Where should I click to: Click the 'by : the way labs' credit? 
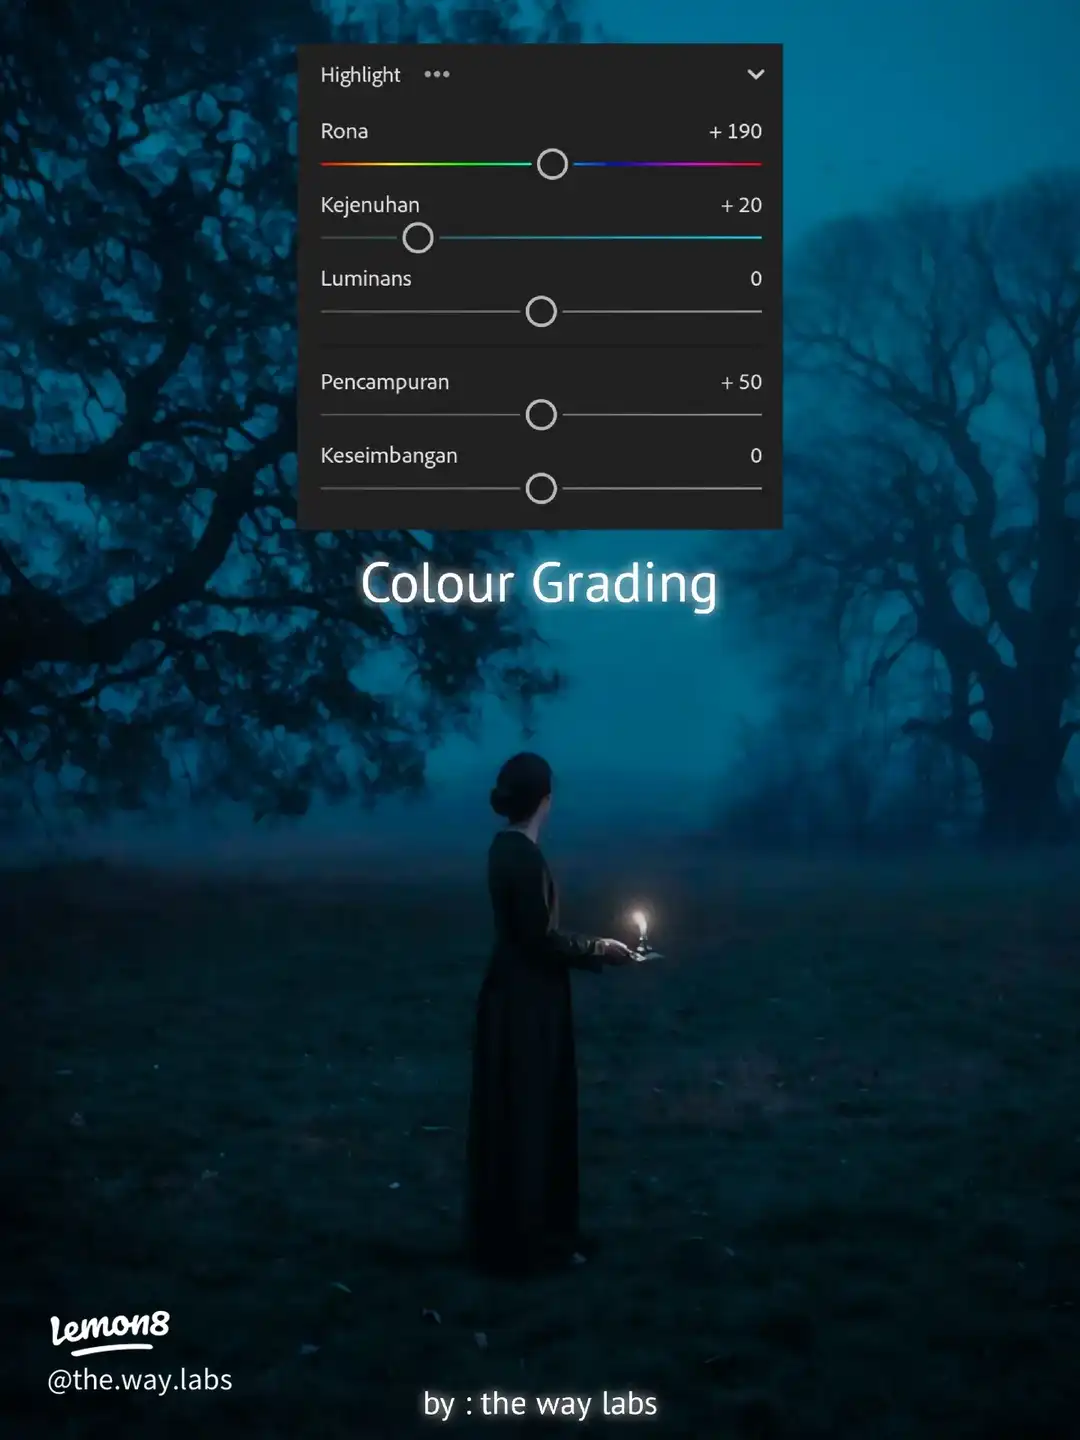coord(541,1404)
